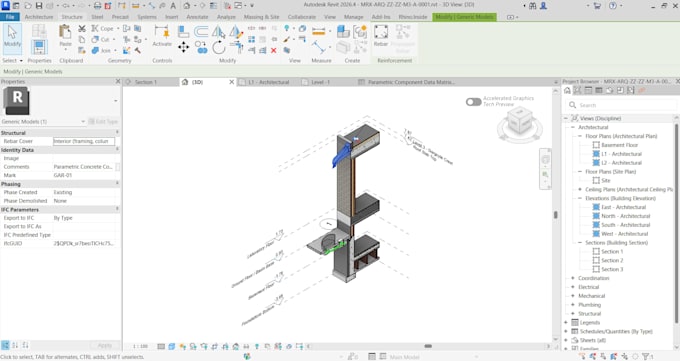680x361 pixels.
Task: Select the Move tool
Action: (183, 47)
